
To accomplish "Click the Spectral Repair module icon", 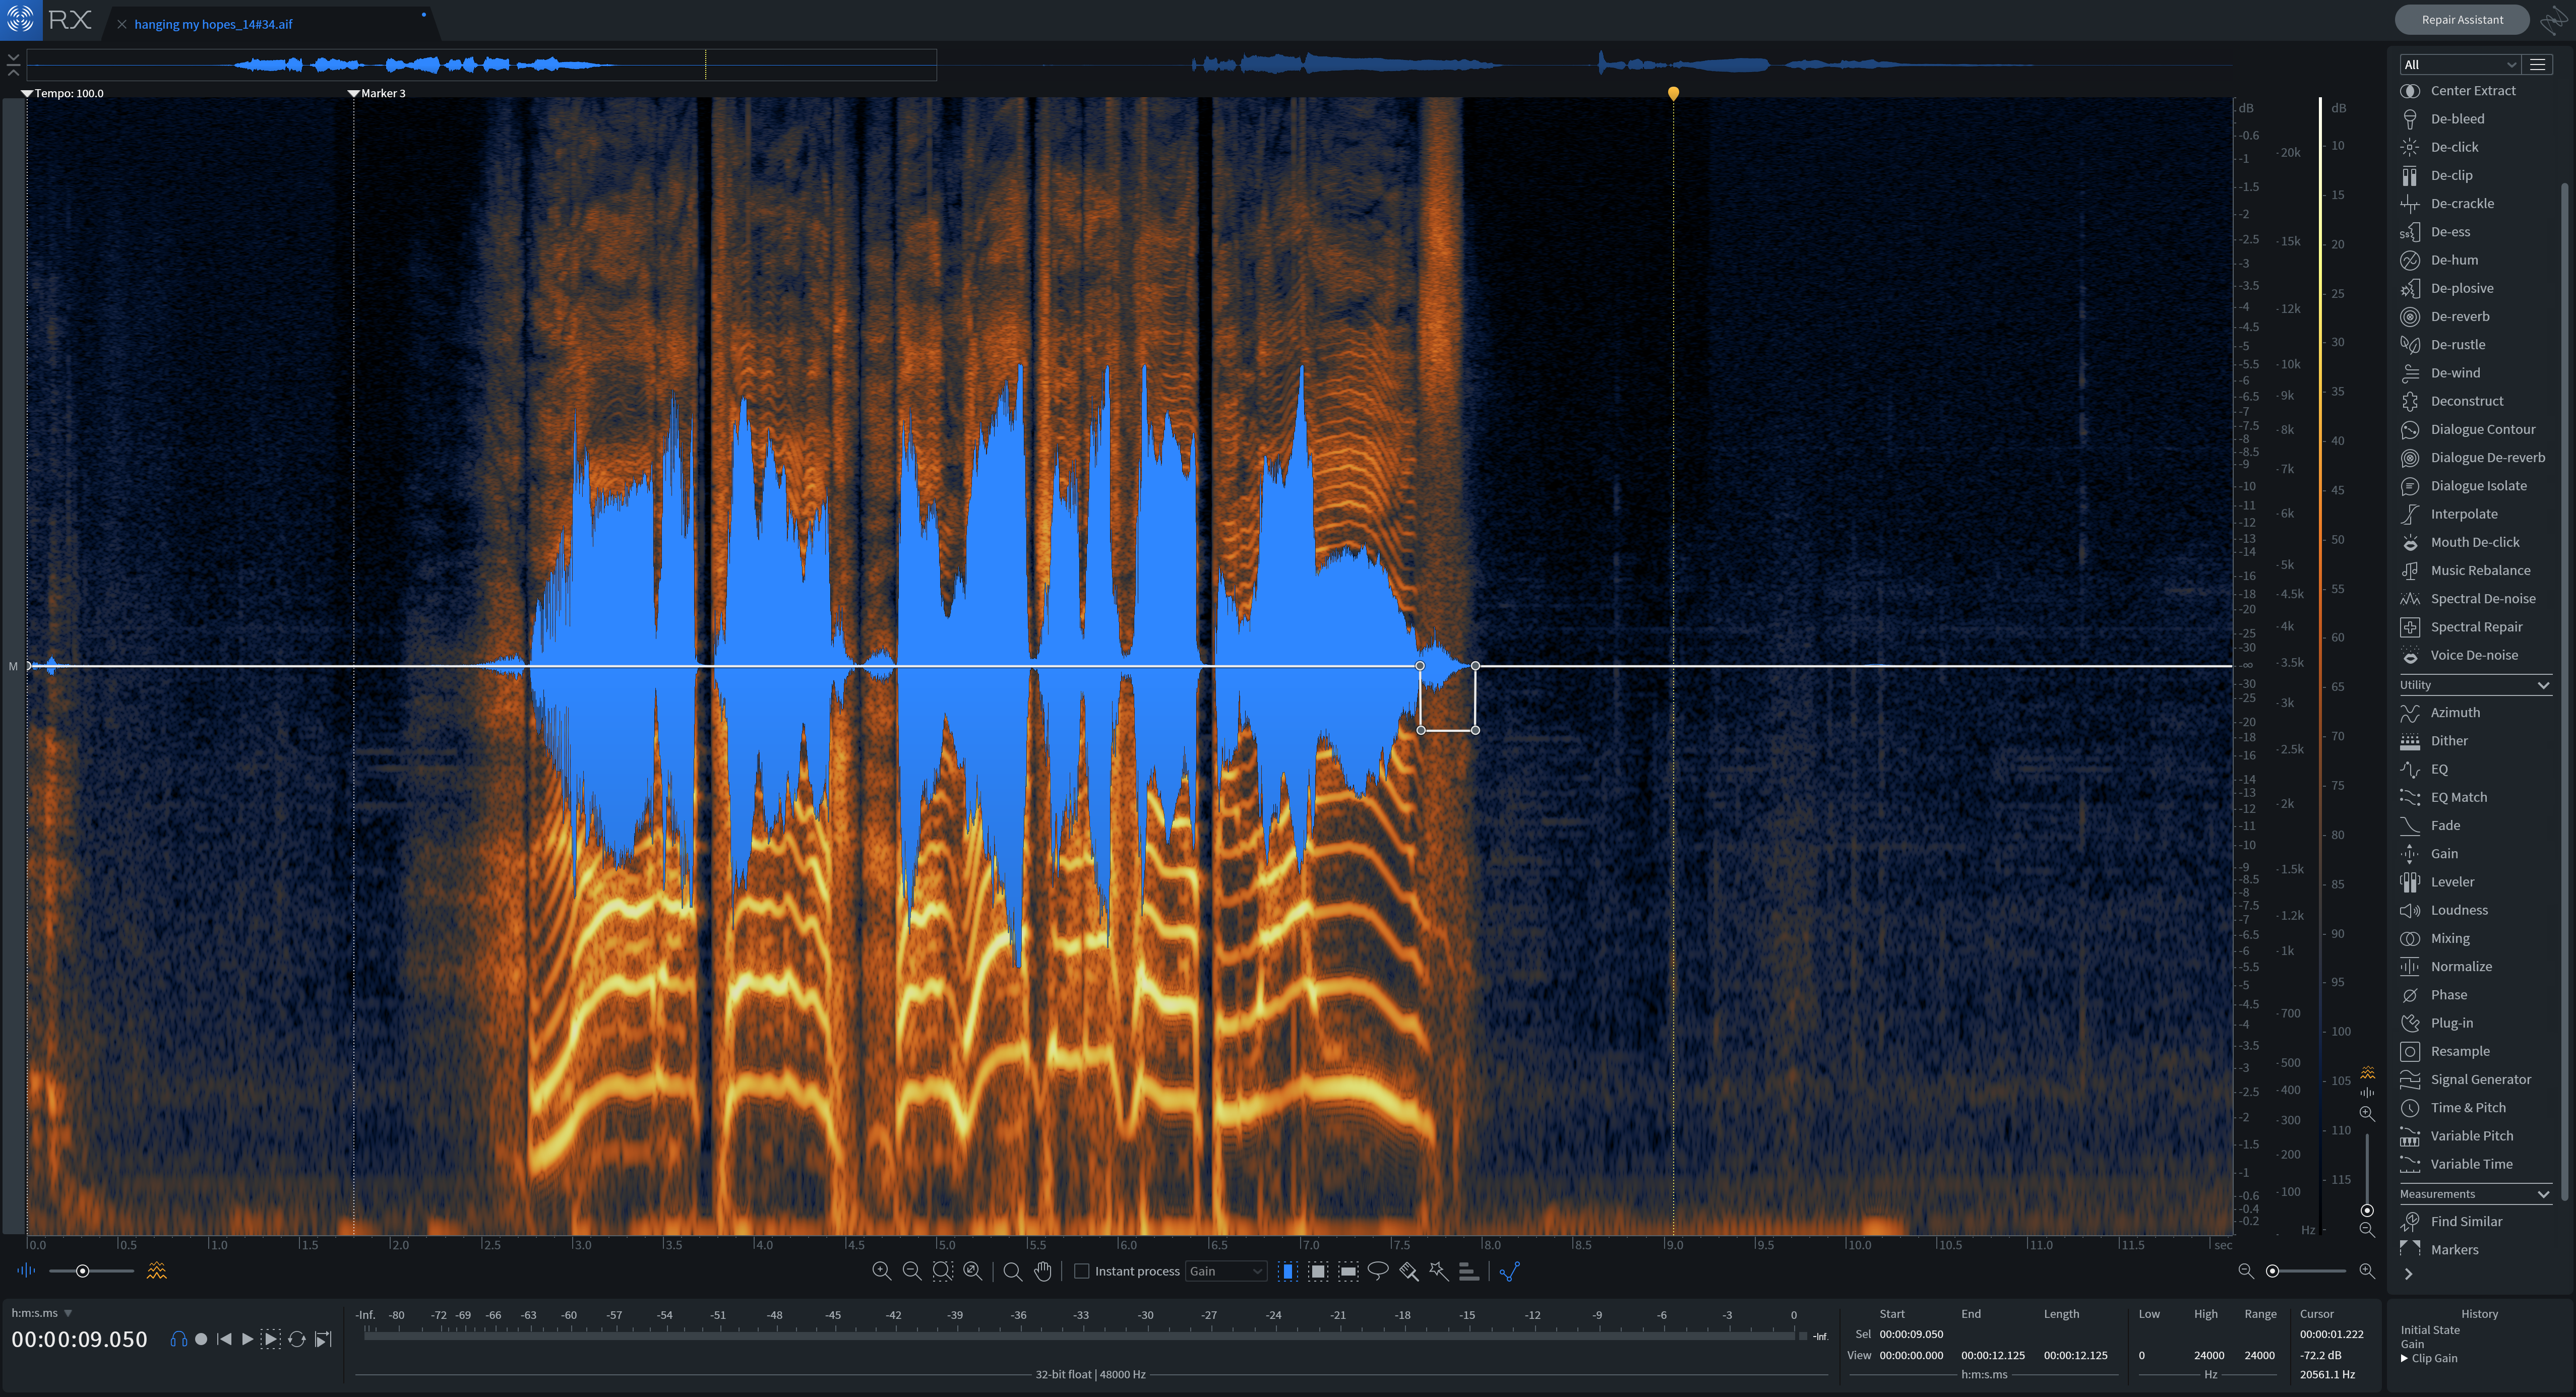I will pyautogui.click(x=2410, y=627).
